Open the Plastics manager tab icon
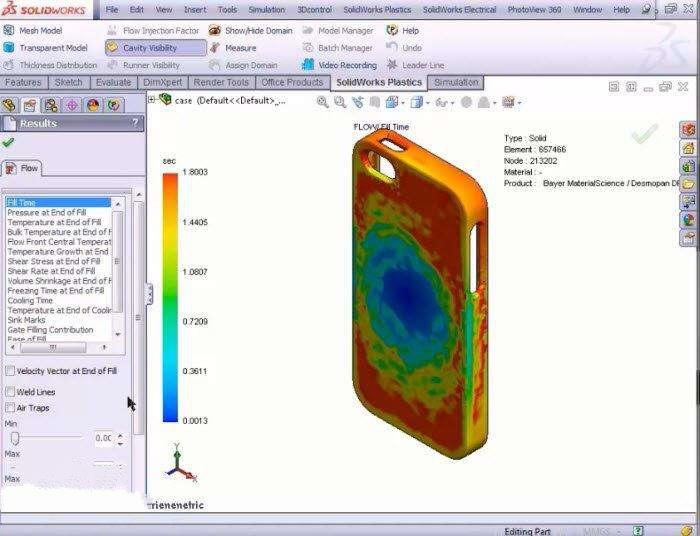Viewport: 700px width, 536px height. point(114,105)
